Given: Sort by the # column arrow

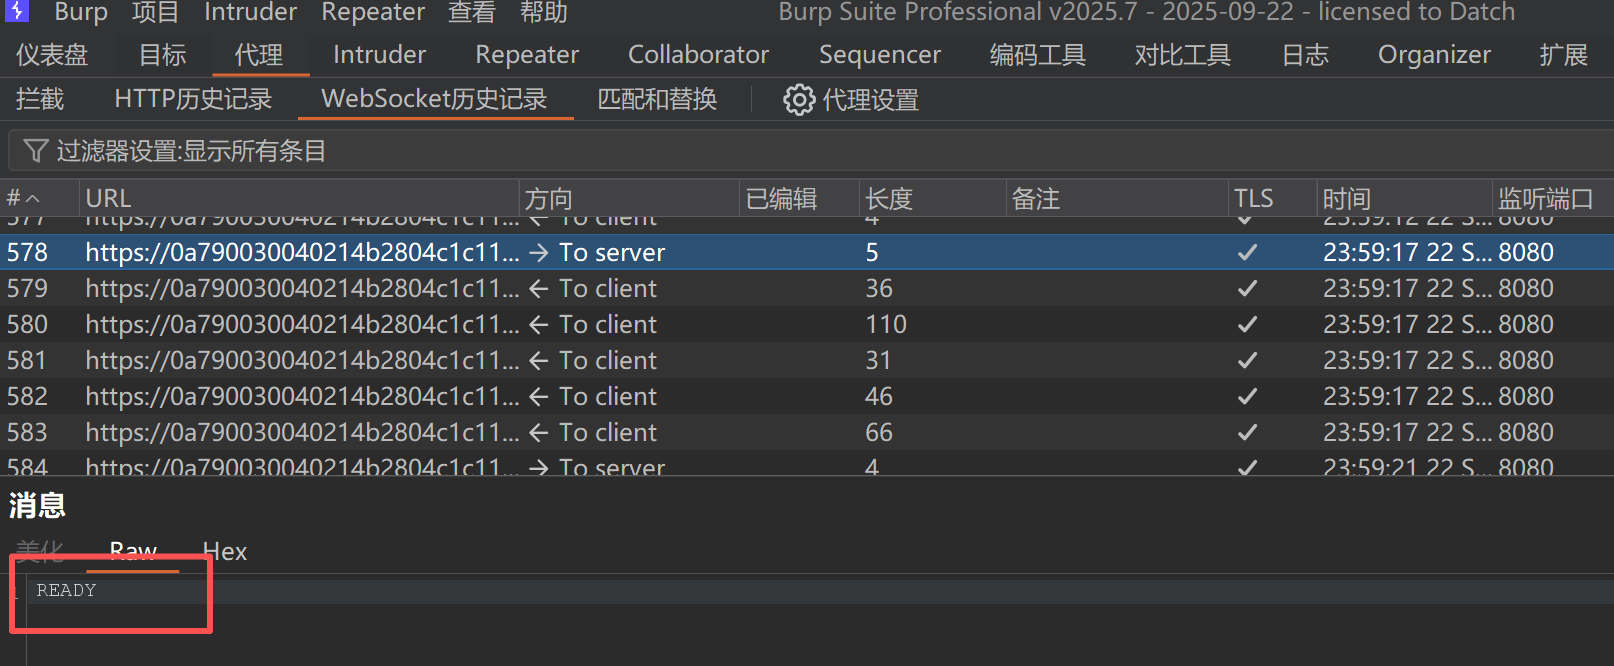Looking at the screenshot, I should pyautogui.click(x=33, y=199).
